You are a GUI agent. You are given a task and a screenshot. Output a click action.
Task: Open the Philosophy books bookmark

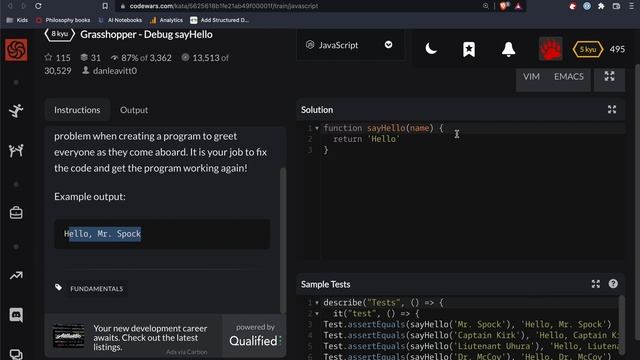coord(63,20)
